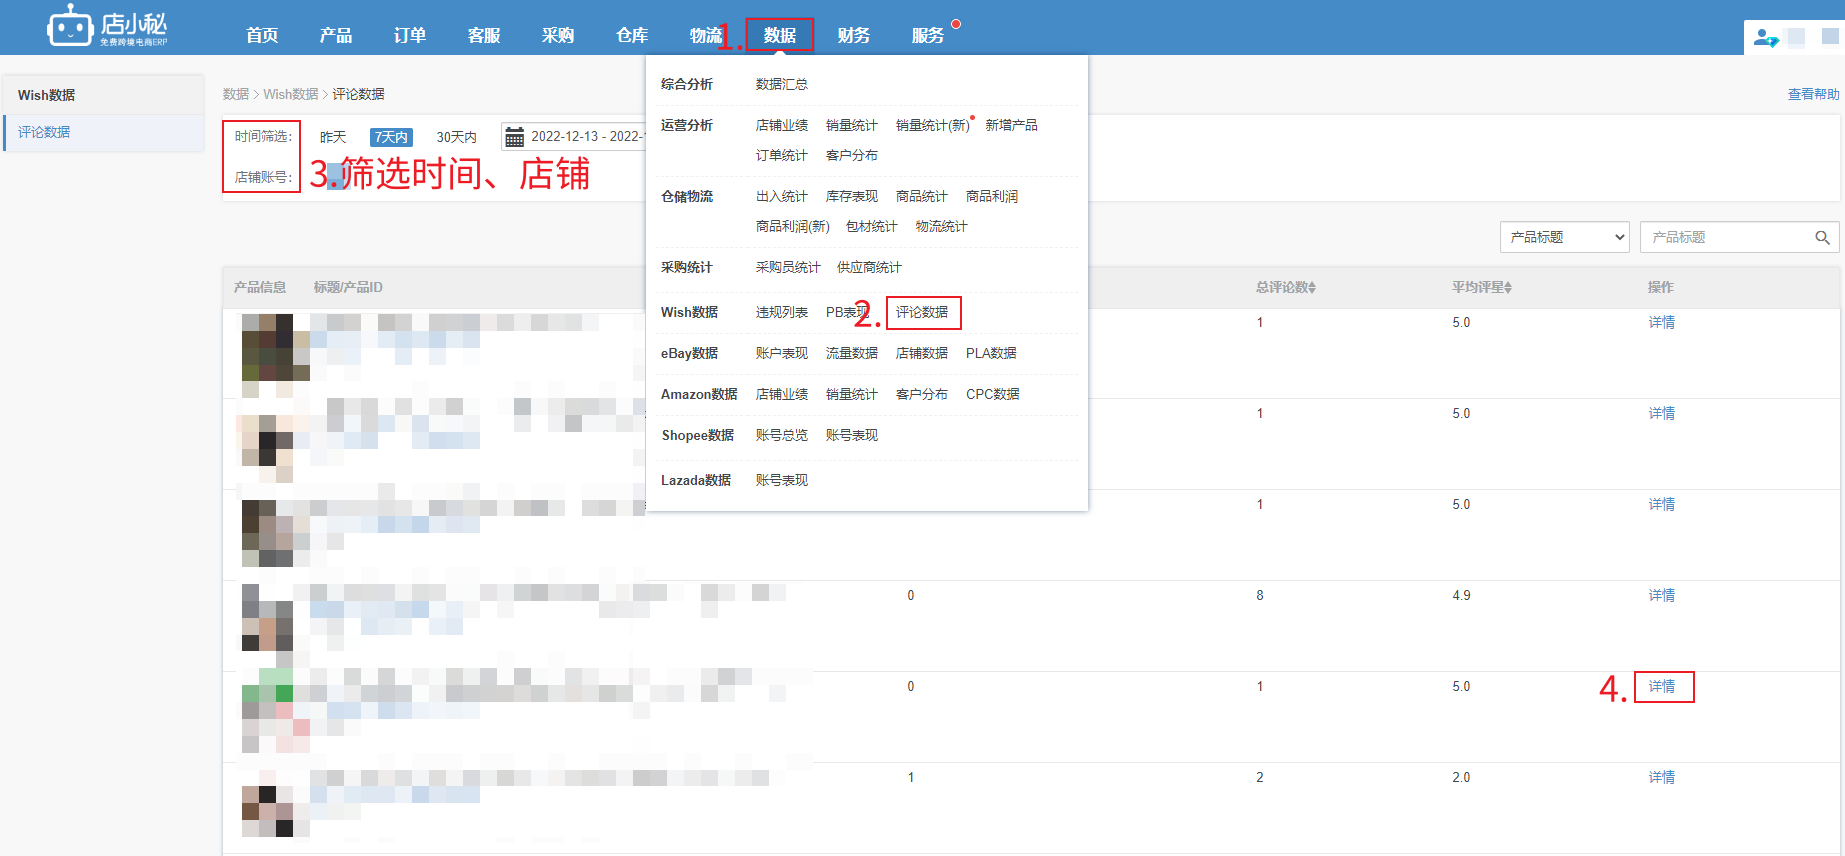Open 采购员统计 menu entry
This screenshot has width=1845, height=856.
(x=788, y=267)
